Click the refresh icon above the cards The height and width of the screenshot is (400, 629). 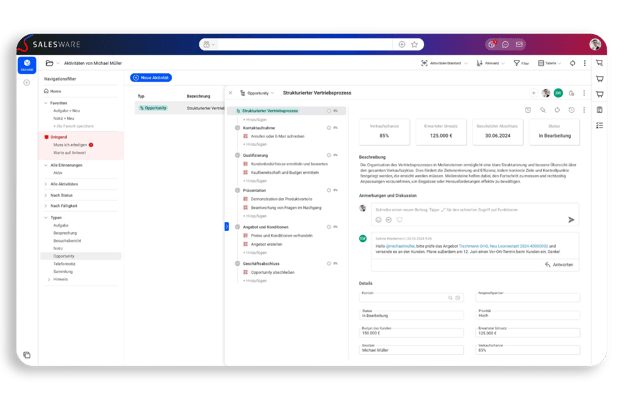[x=557, y=110]
